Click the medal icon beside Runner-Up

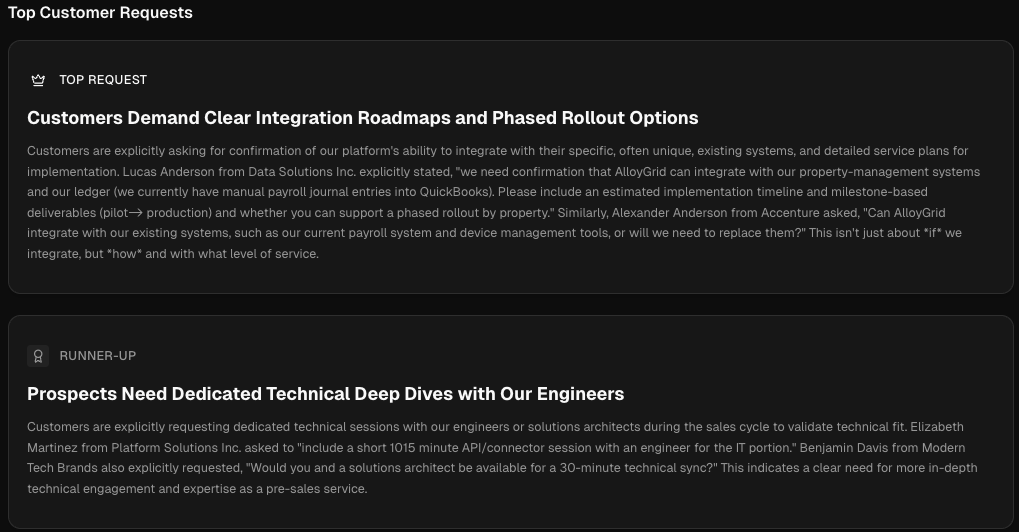pyautogui.click(x=38, y=356)
